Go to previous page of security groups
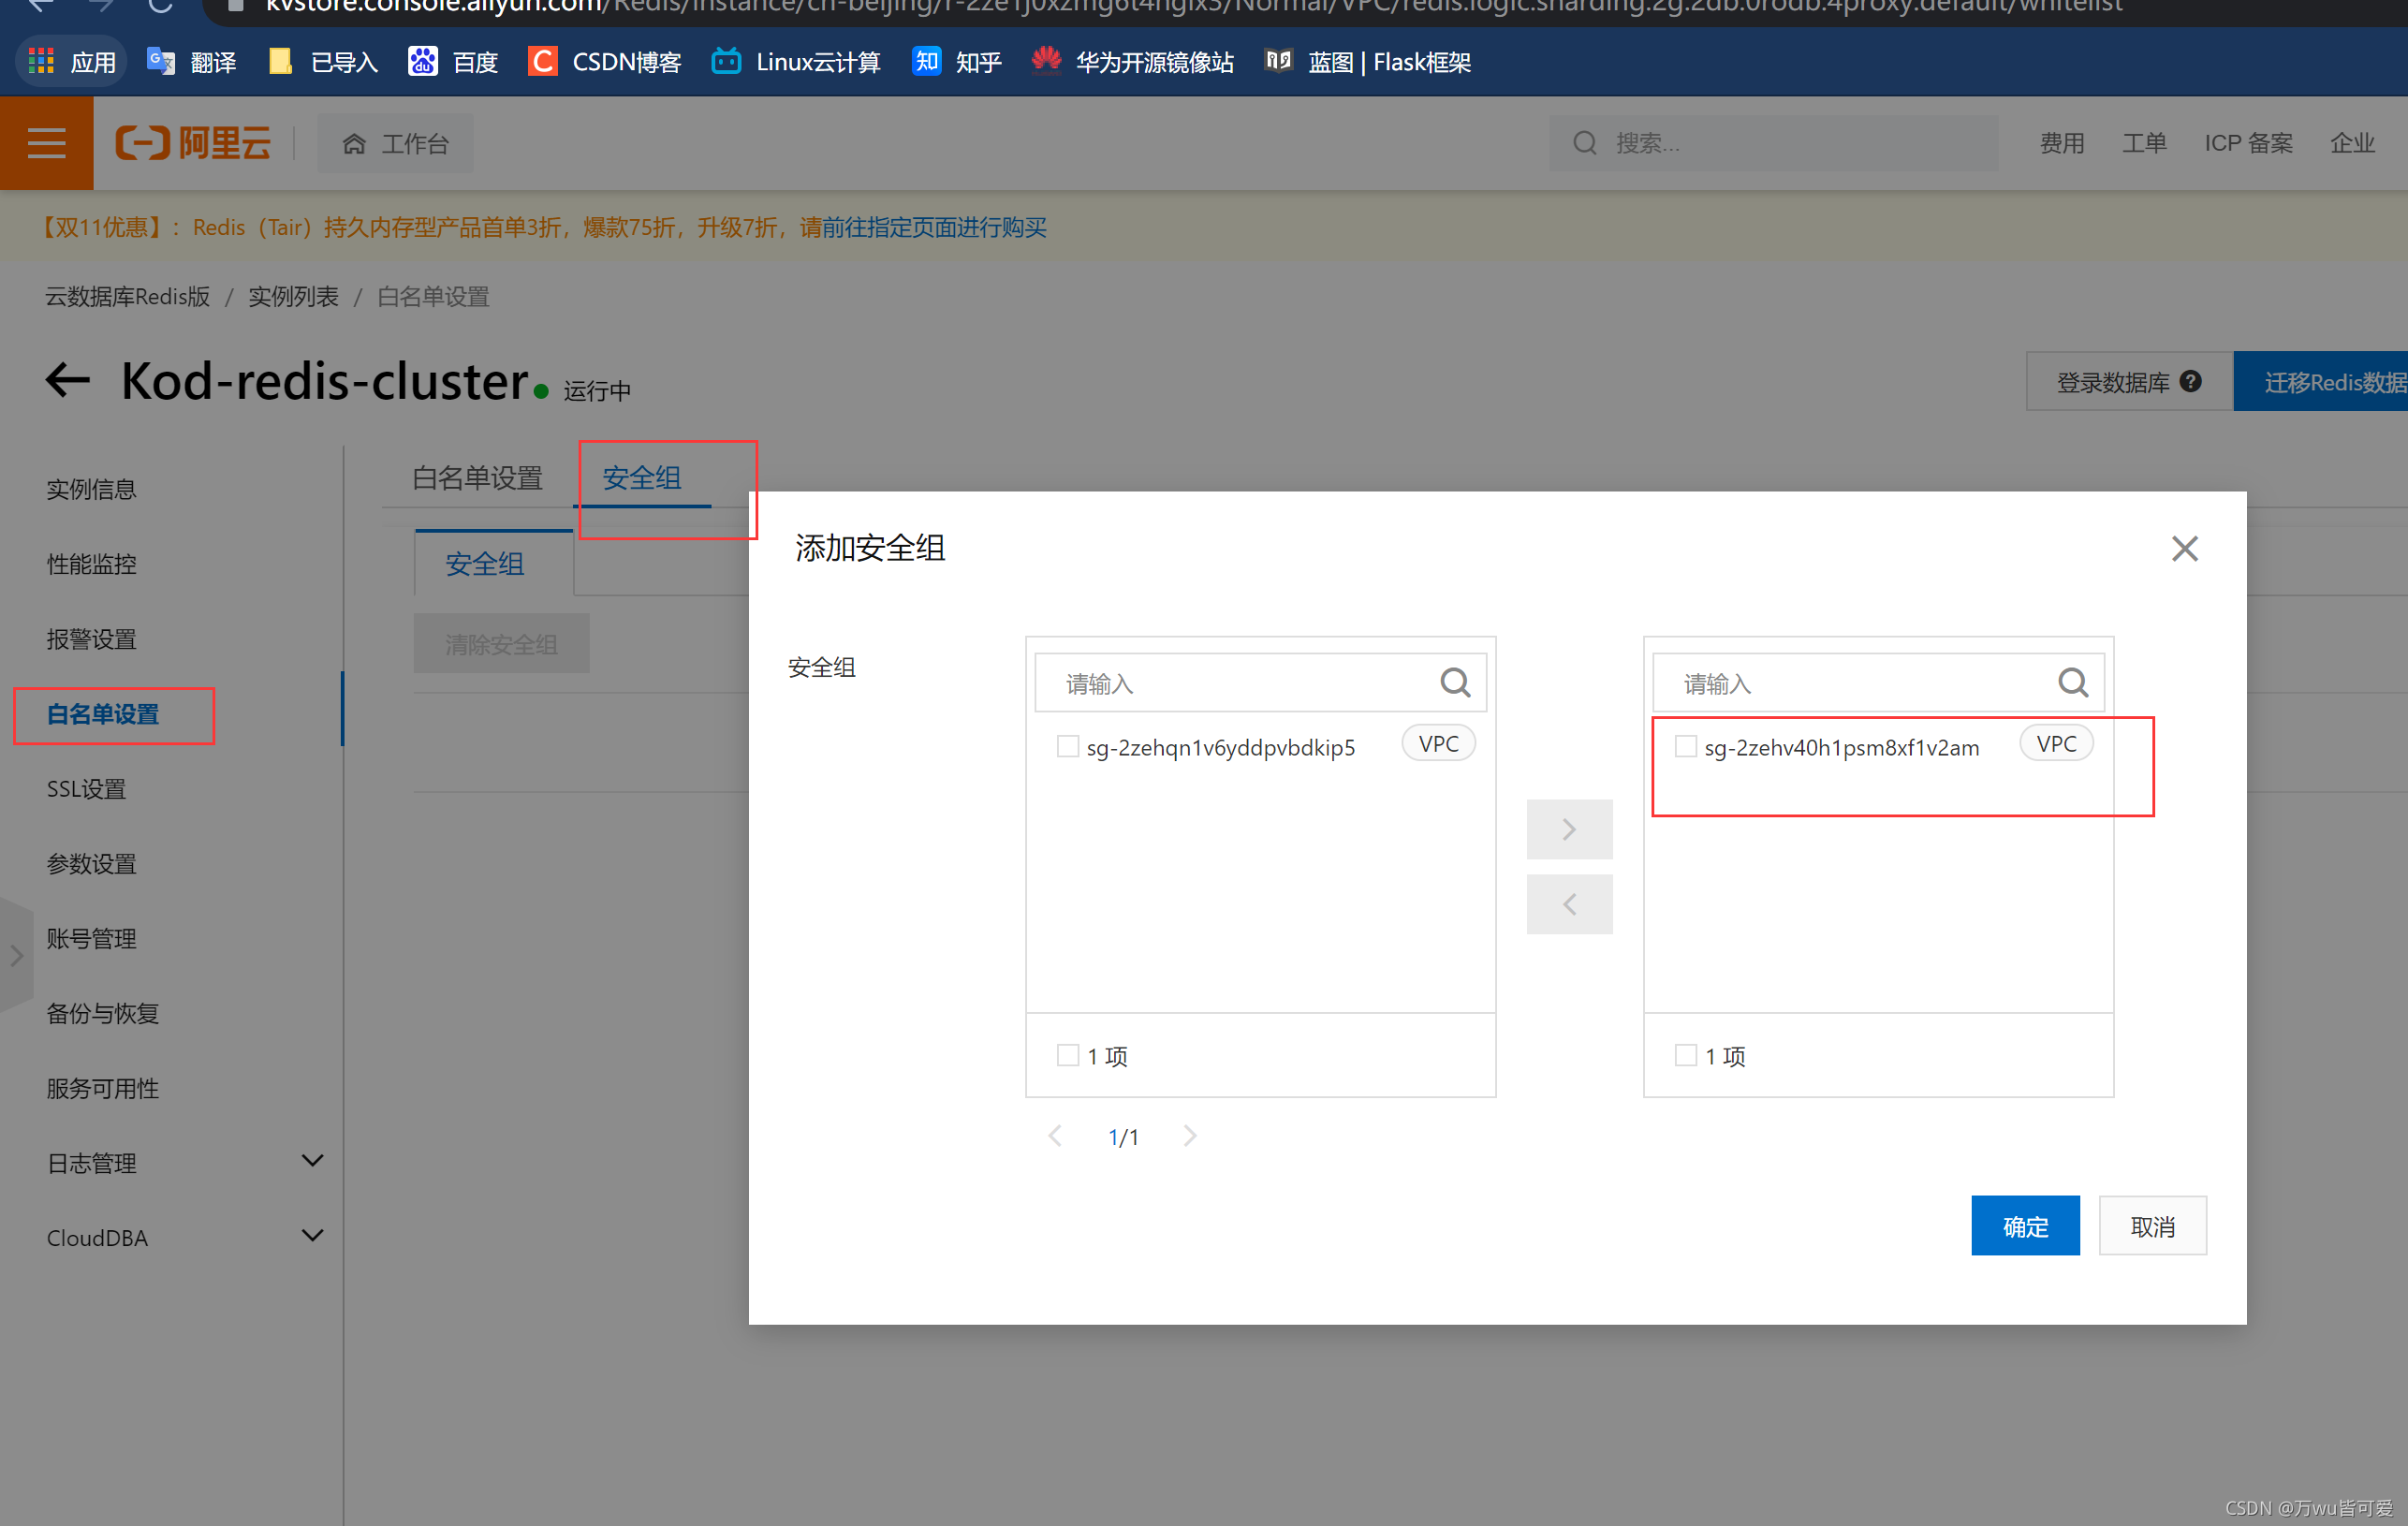The height and width of the screenshot is (1526, 2408). click(1055, 1136)
